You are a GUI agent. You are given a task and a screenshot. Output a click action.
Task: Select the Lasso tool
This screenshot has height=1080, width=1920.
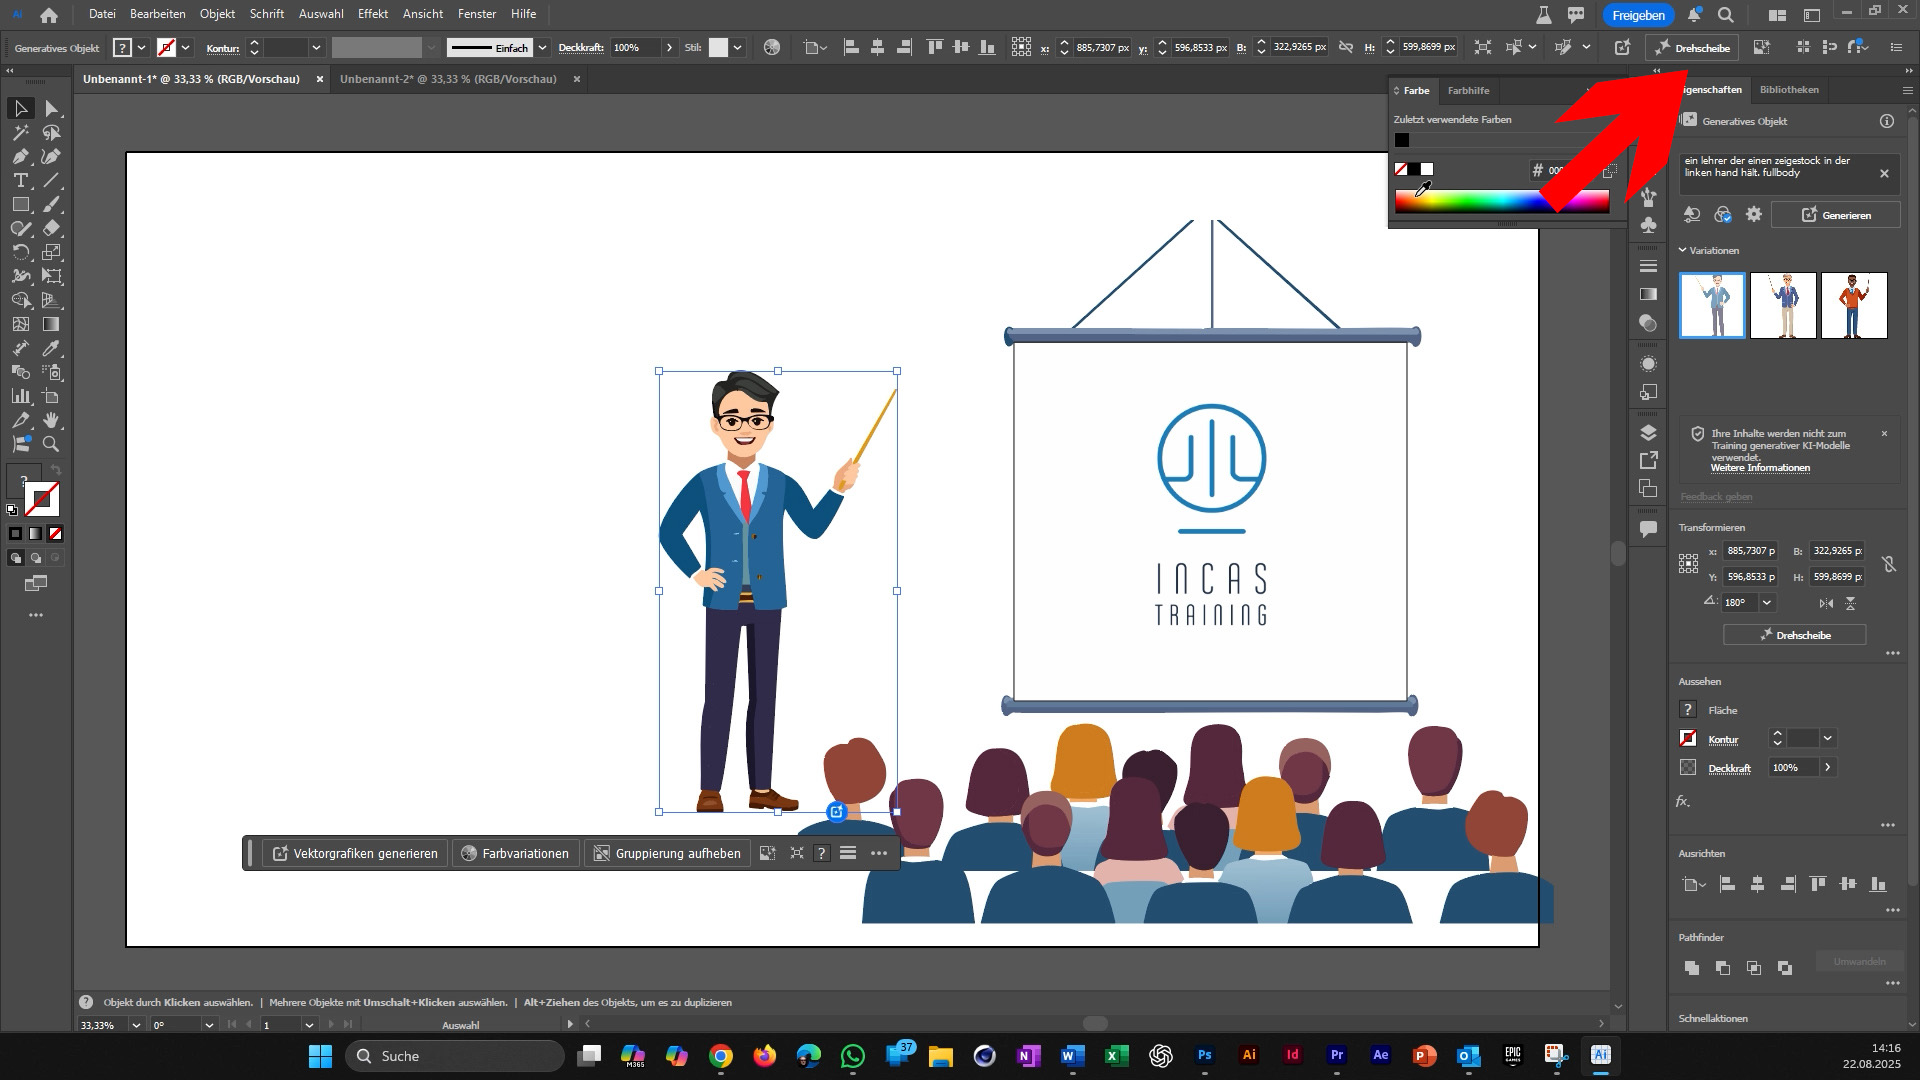pyautogui.click(x=52, y=132)
